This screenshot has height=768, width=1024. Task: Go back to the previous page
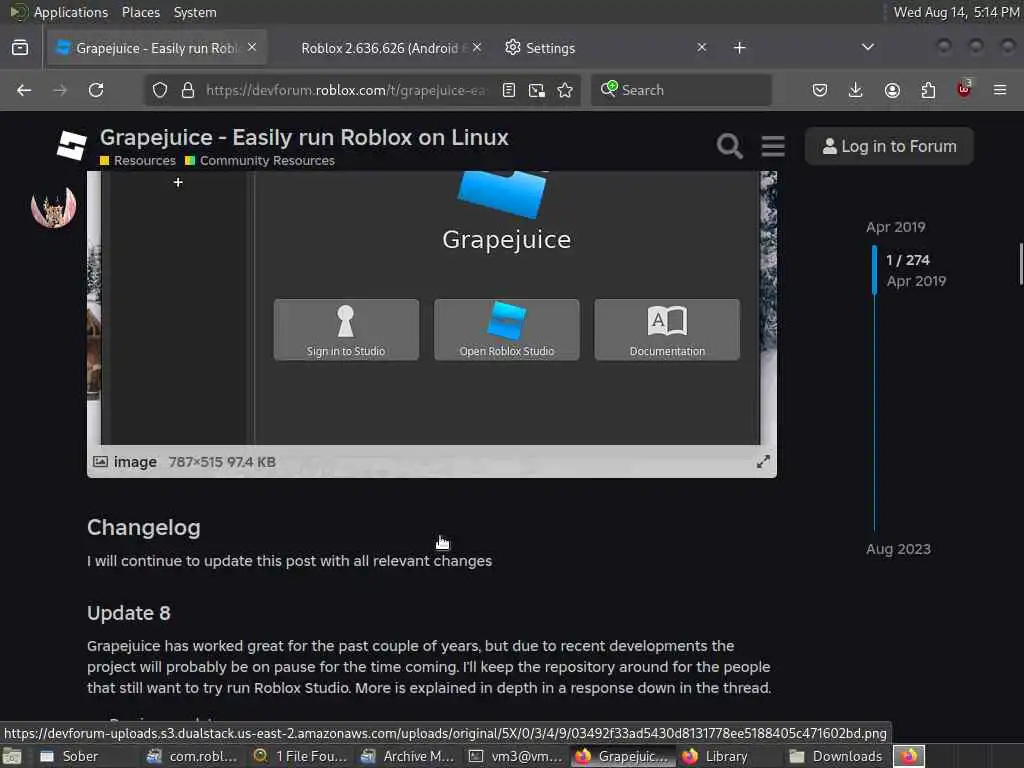24,90
